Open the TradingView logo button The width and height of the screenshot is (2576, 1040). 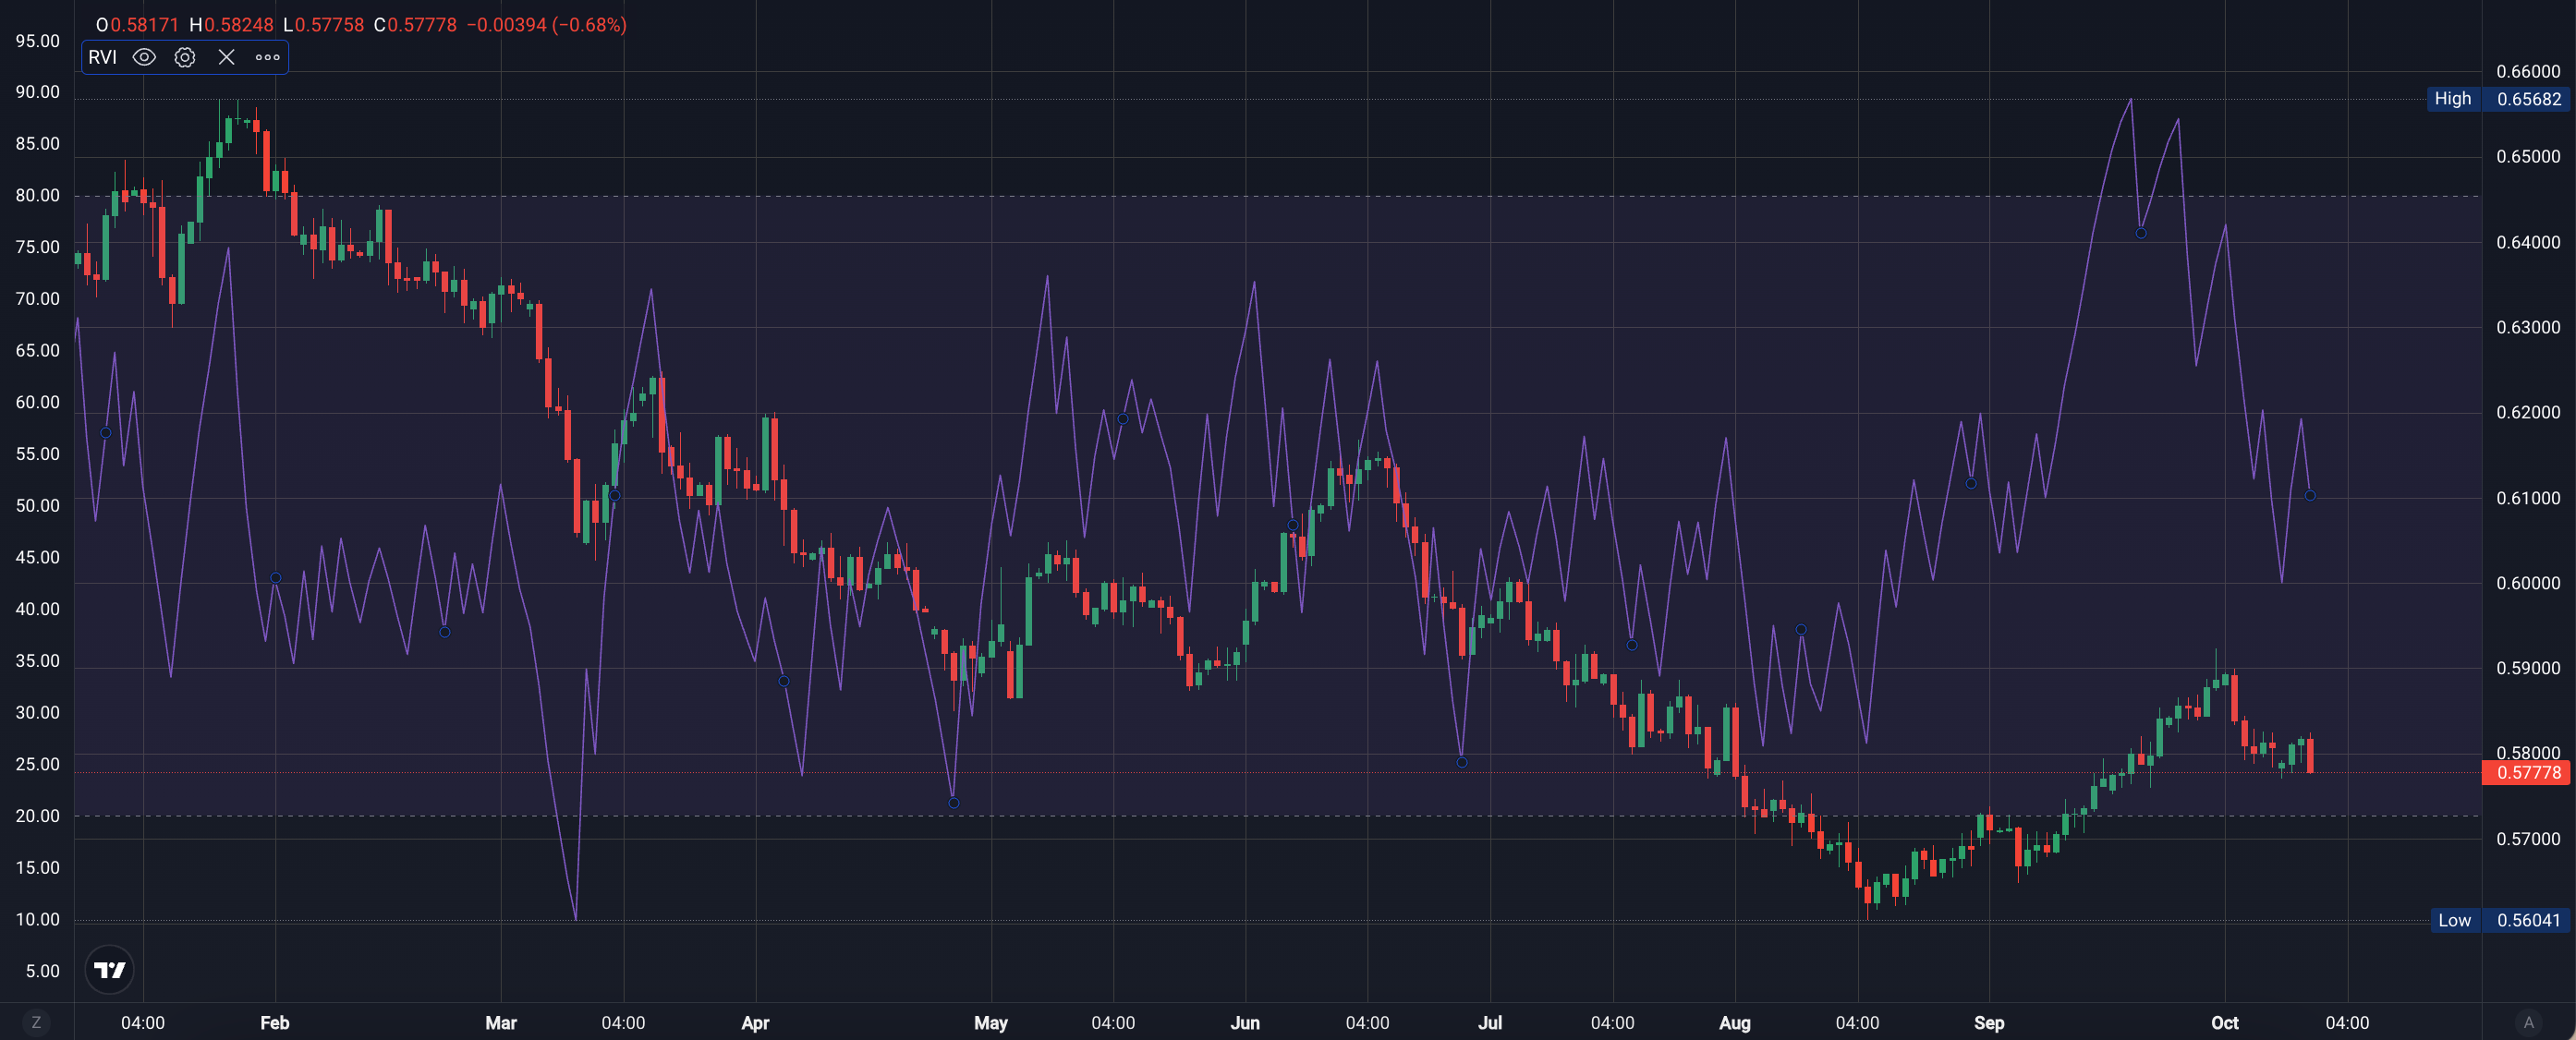pyautogui.click(x=109, y=969)
